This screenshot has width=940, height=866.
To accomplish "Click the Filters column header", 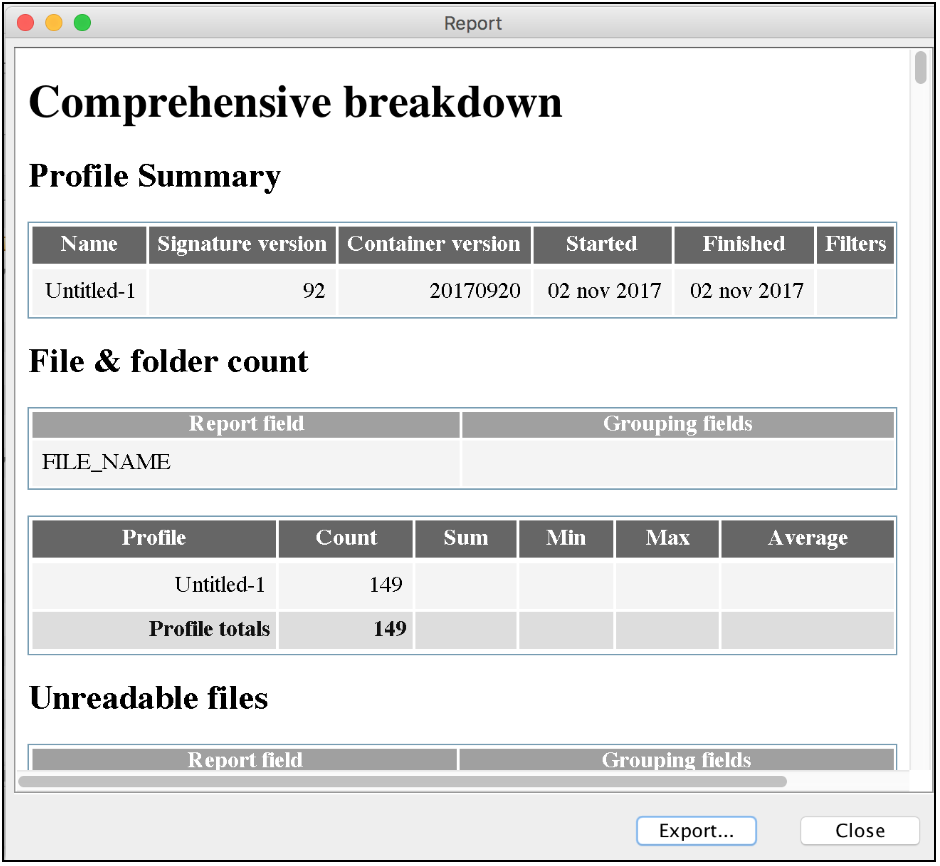I will [x=855, y=244].
